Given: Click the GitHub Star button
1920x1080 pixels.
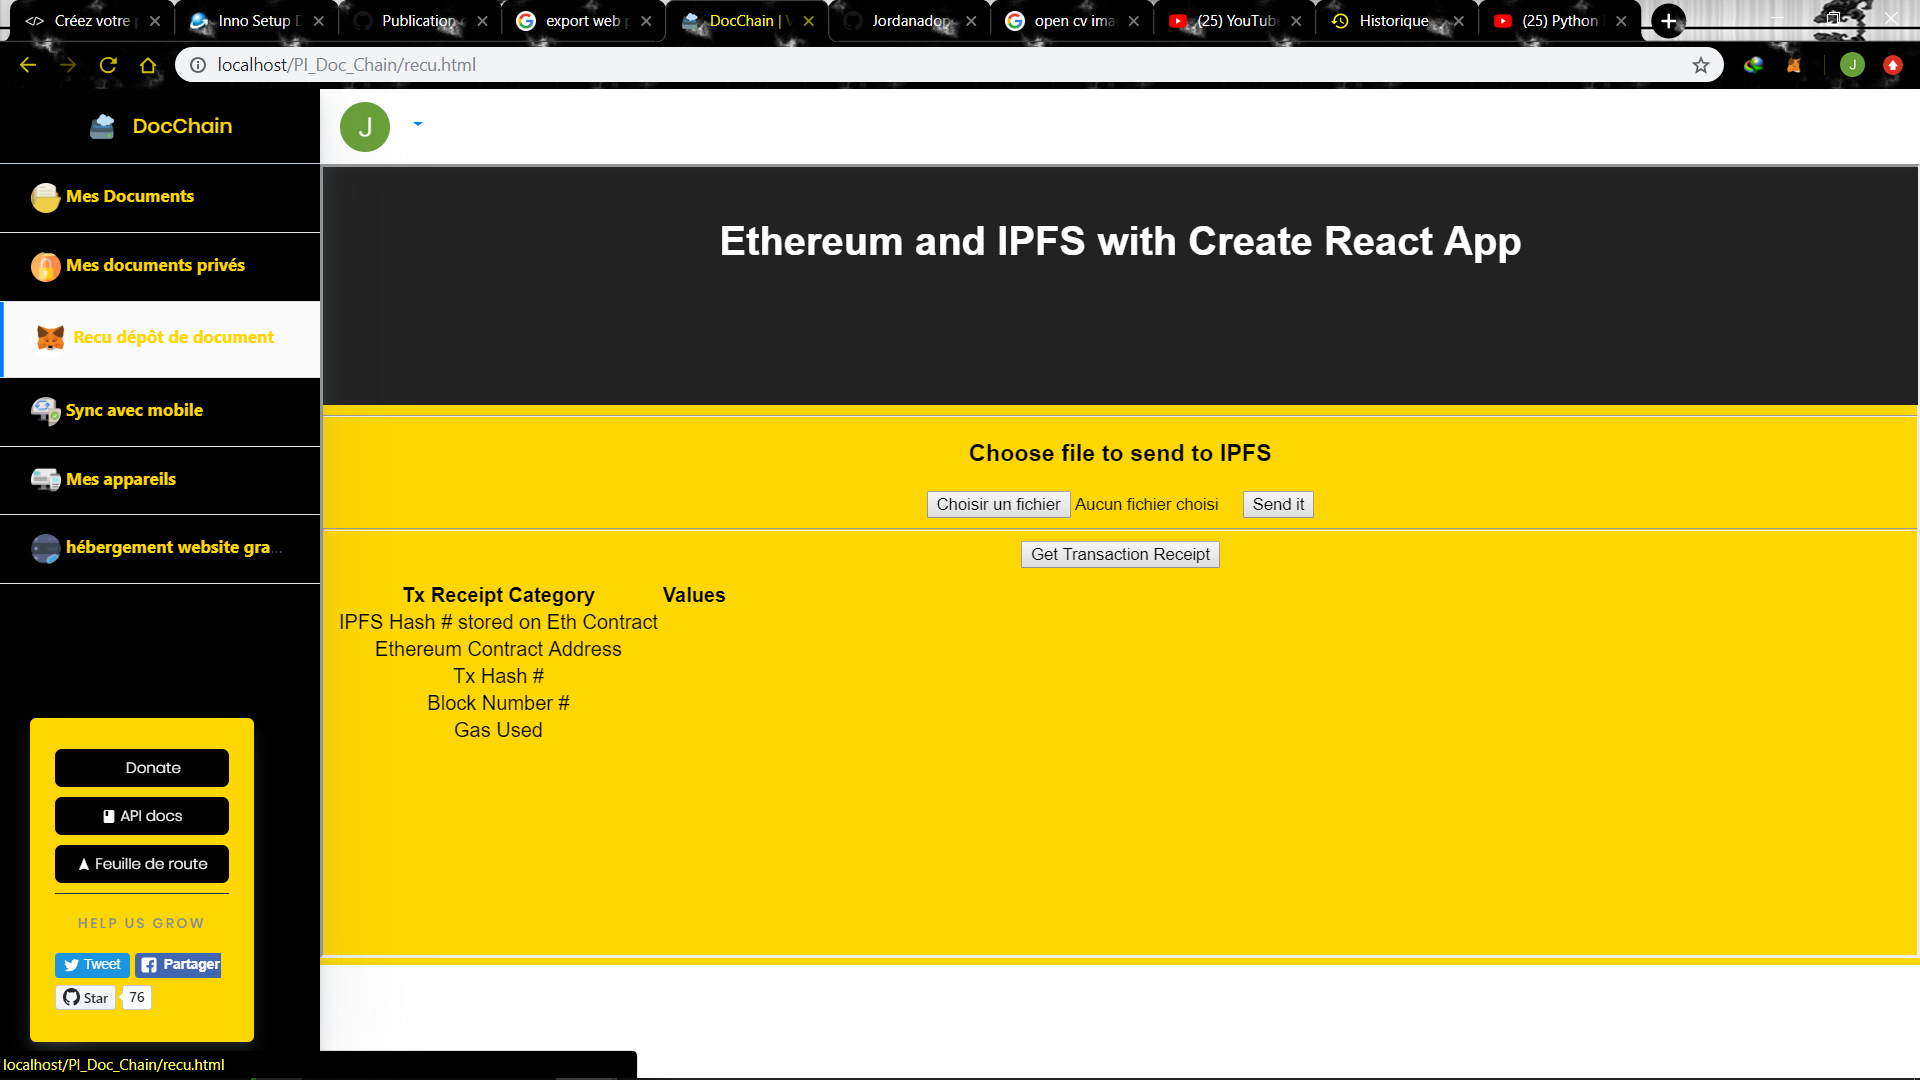Looking at the screenshot, I should [x=86, y=998].
